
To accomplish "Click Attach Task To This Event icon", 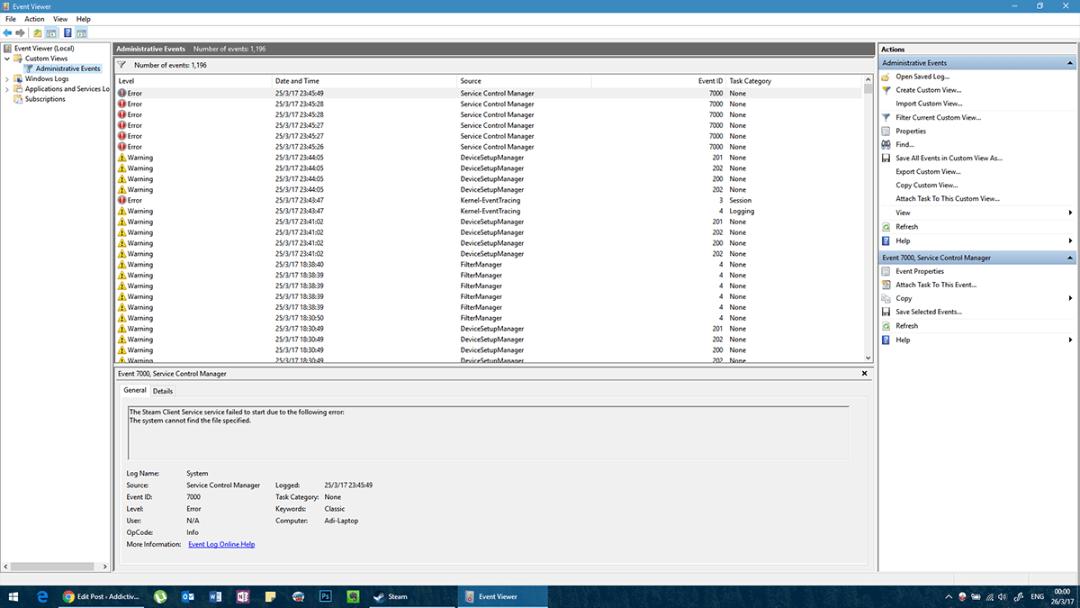I will click(886, 285).
